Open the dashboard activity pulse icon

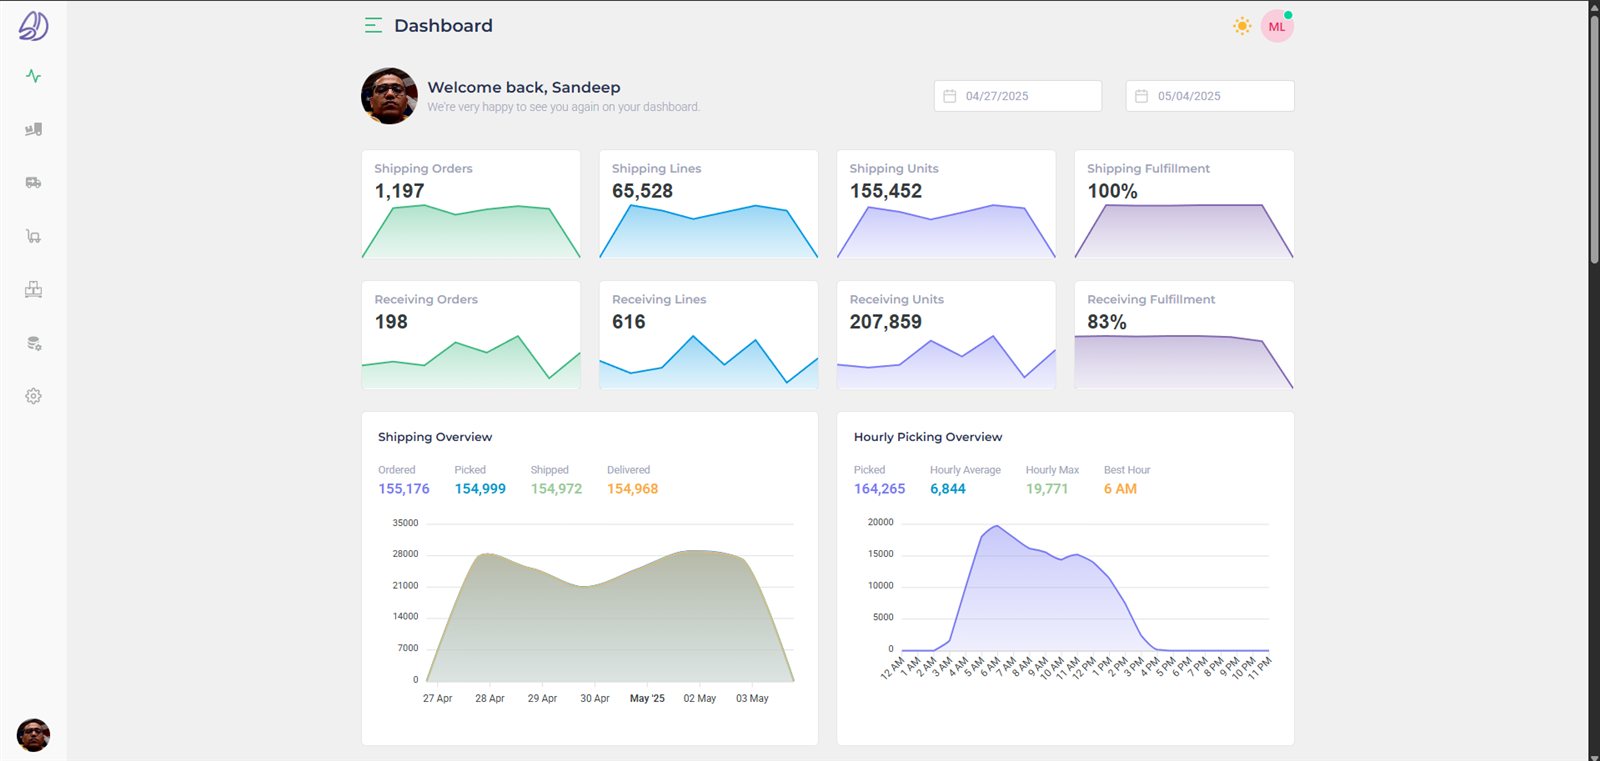(33, 76)
